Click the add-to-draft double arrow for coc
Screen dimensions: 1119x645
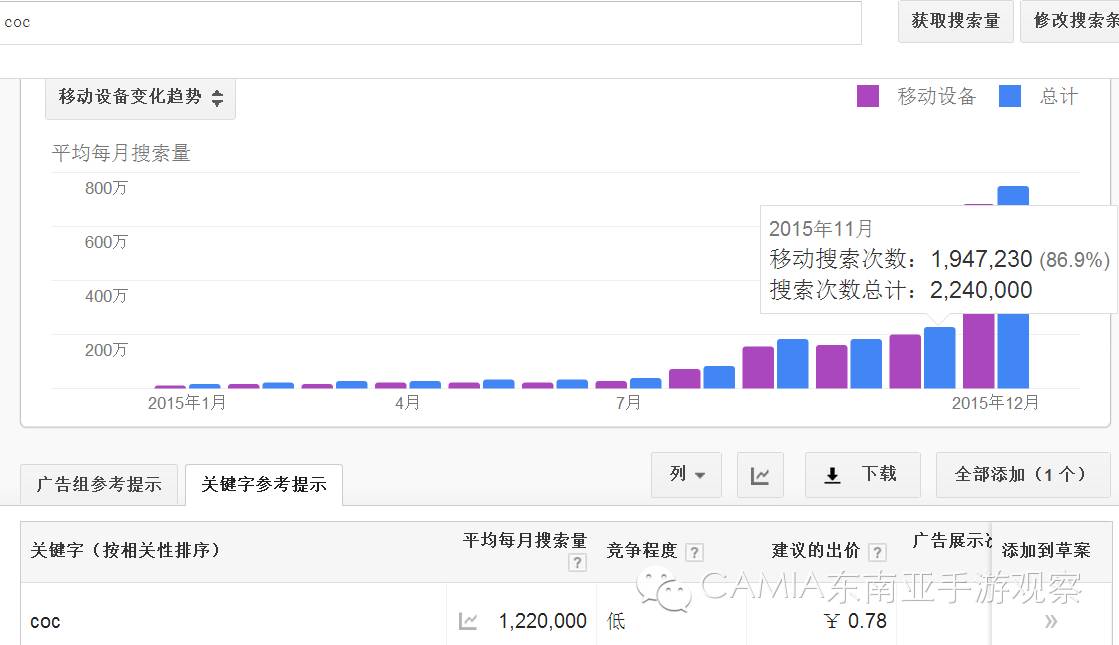[1050, 621]
